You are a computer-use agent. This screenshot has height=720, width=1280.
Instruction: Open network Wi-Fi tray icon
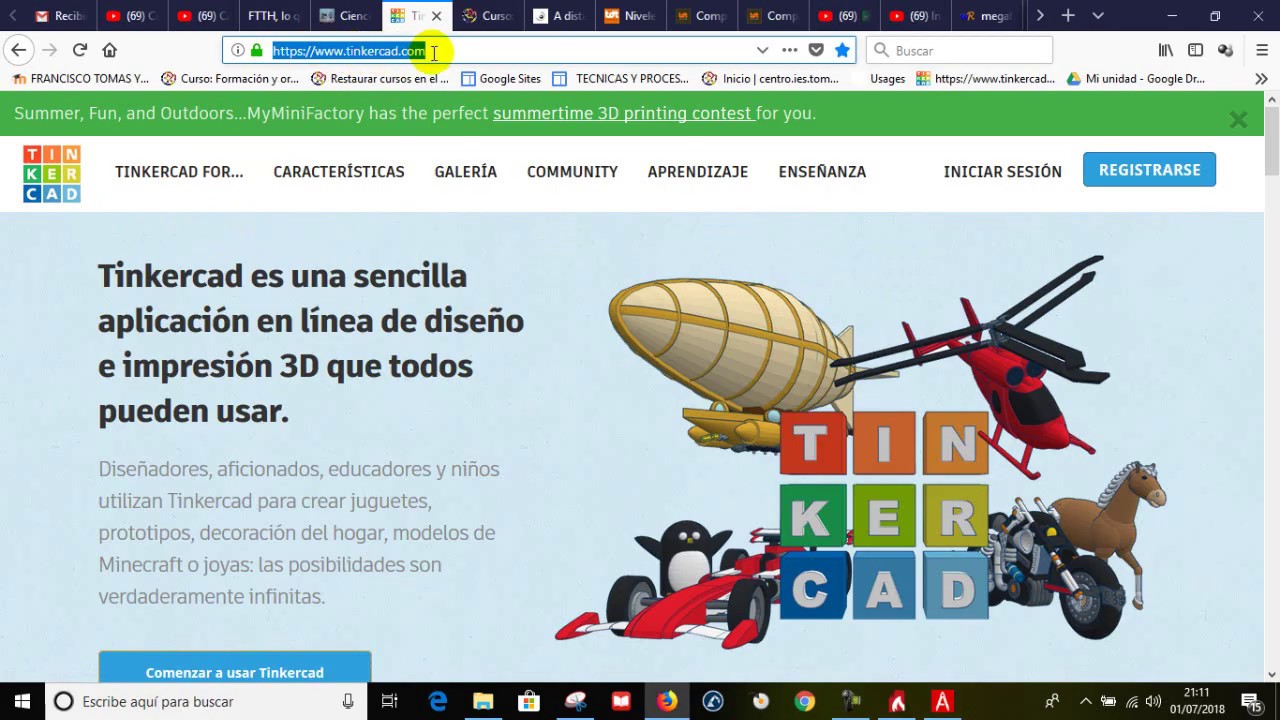pyautogui.click(x=1131, y=701)
